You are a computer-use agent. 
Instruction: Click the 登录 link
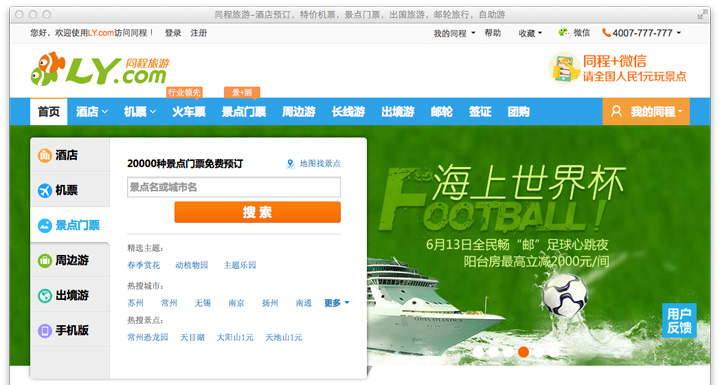click(x=173, y=33)
